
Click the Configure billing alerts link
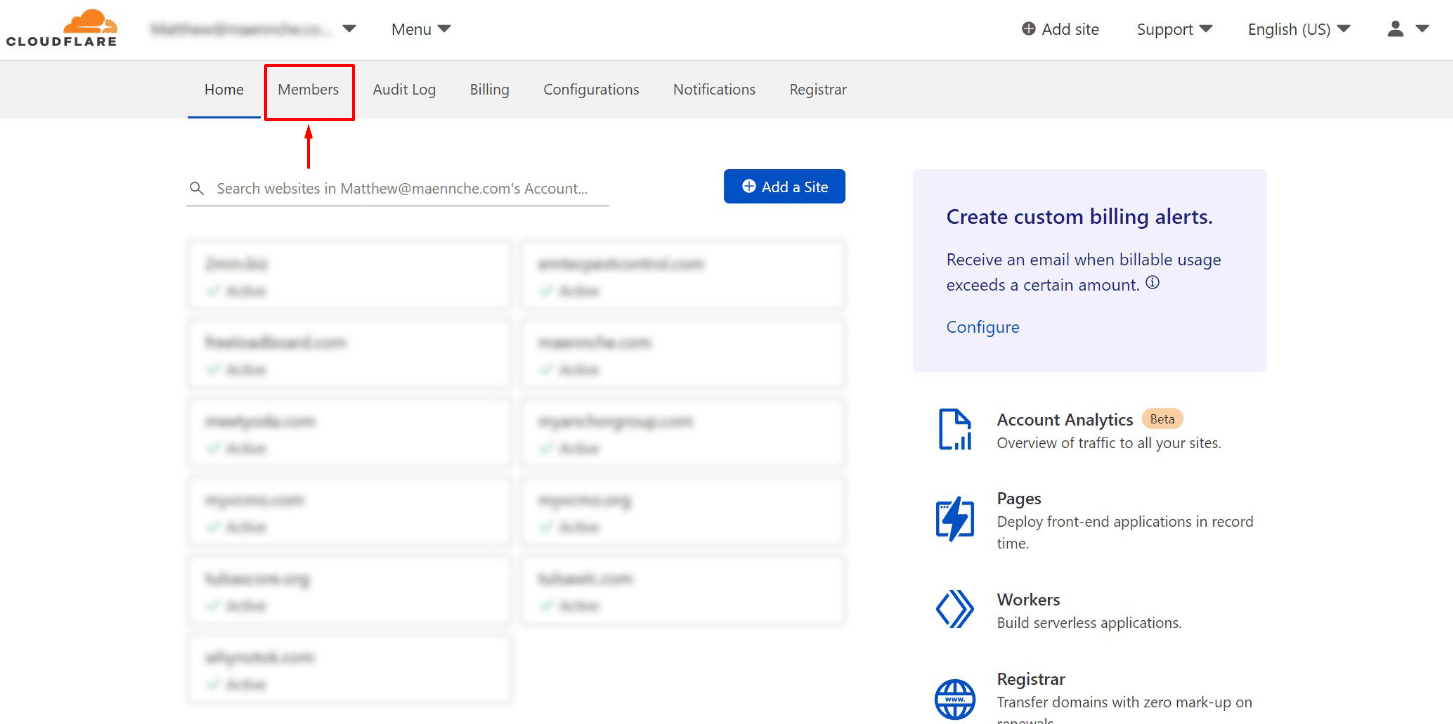click(x=982, y=327)
